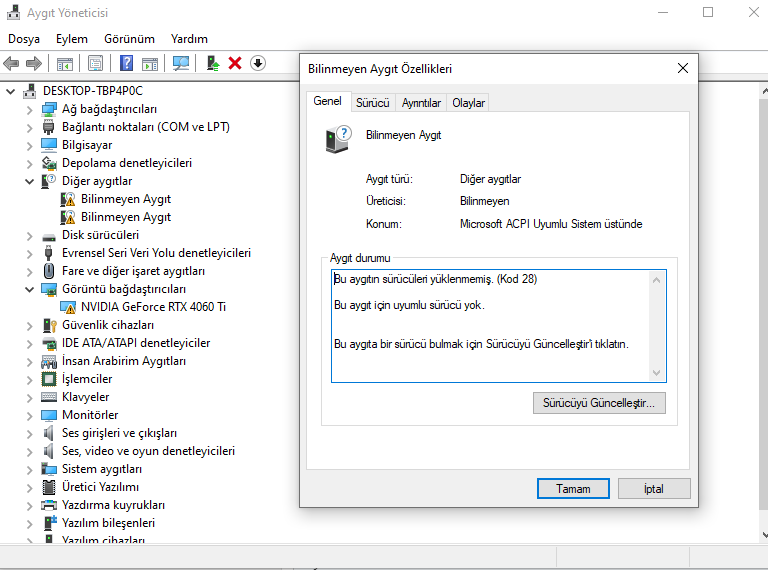The image size is (768, 570).
Task: Expand Bağlantı noktaları (COM ve LPT)
Action: 29,128
